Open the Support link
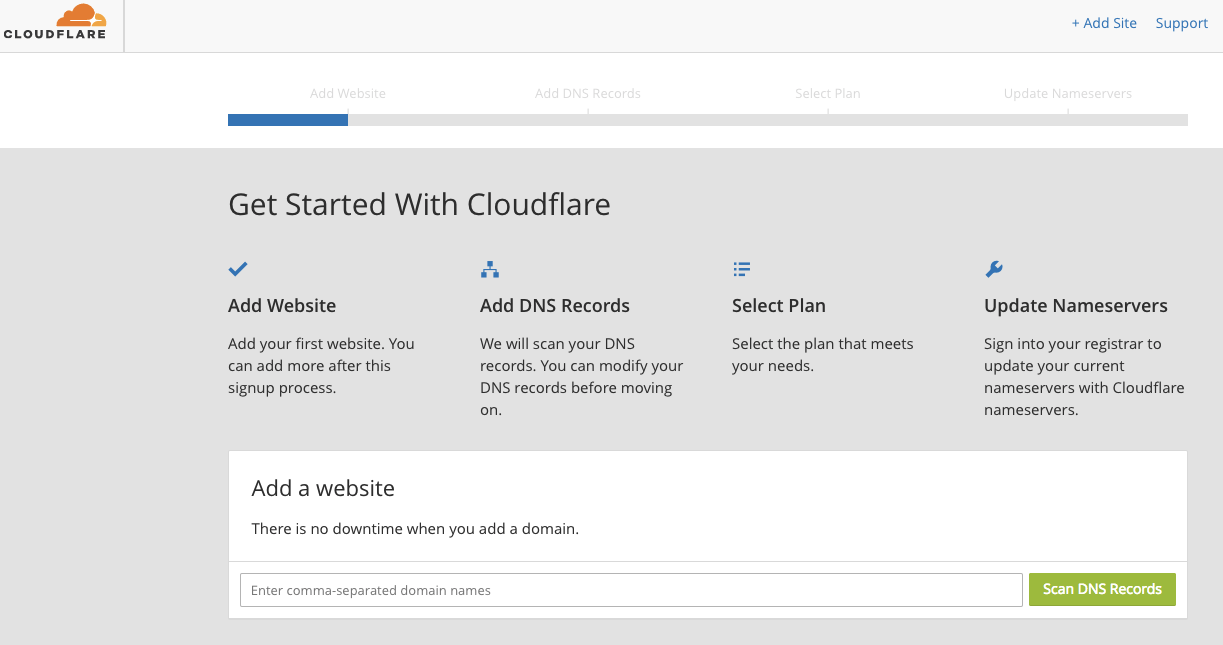Screen dimensions: 1223x645 [x=1181, y=23]
